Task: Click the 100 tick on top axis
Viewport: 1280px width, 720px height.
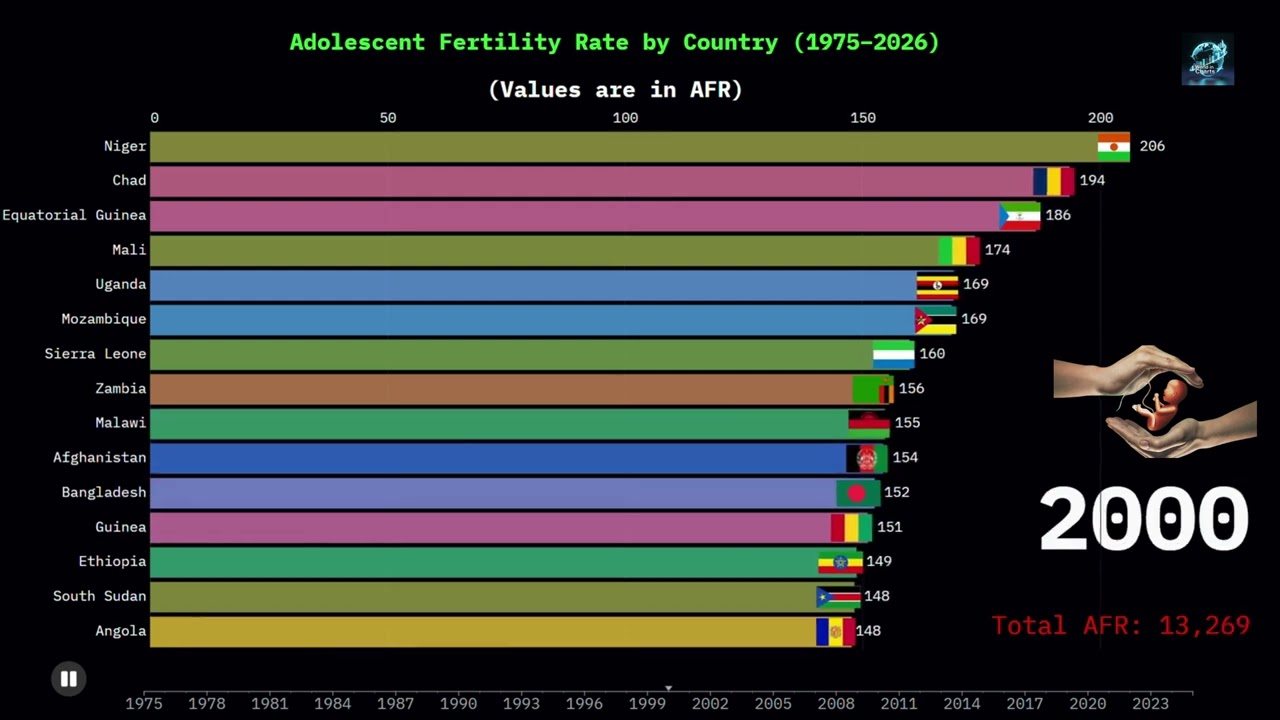Action: [x=625, y=118]
